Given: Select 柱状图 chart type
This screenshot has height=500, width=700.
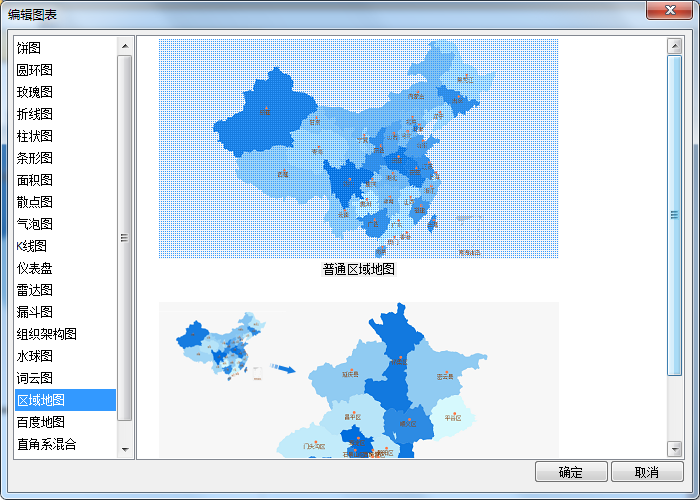Looking at the screenshot, I should tap(34, 136).
